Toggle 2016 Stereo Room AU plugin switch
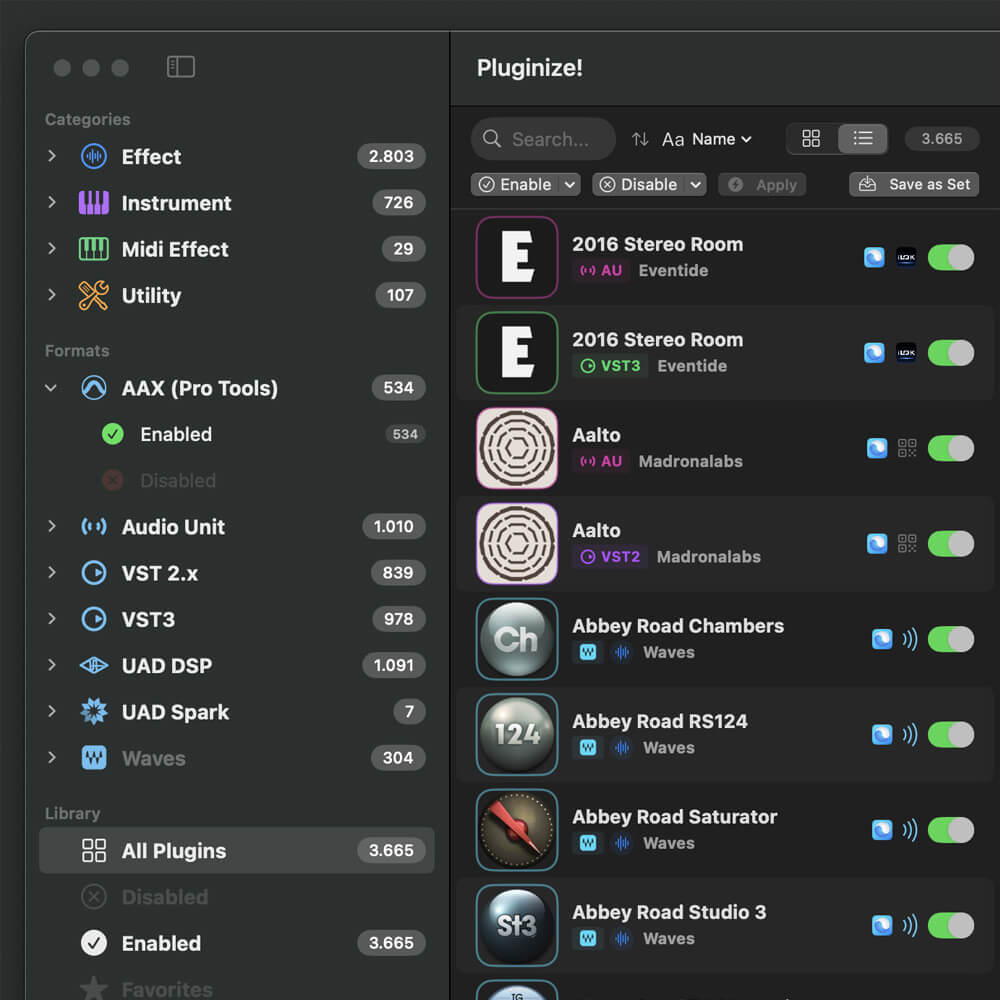Viewport: 1000px width, 1000px height. [951, 258]
